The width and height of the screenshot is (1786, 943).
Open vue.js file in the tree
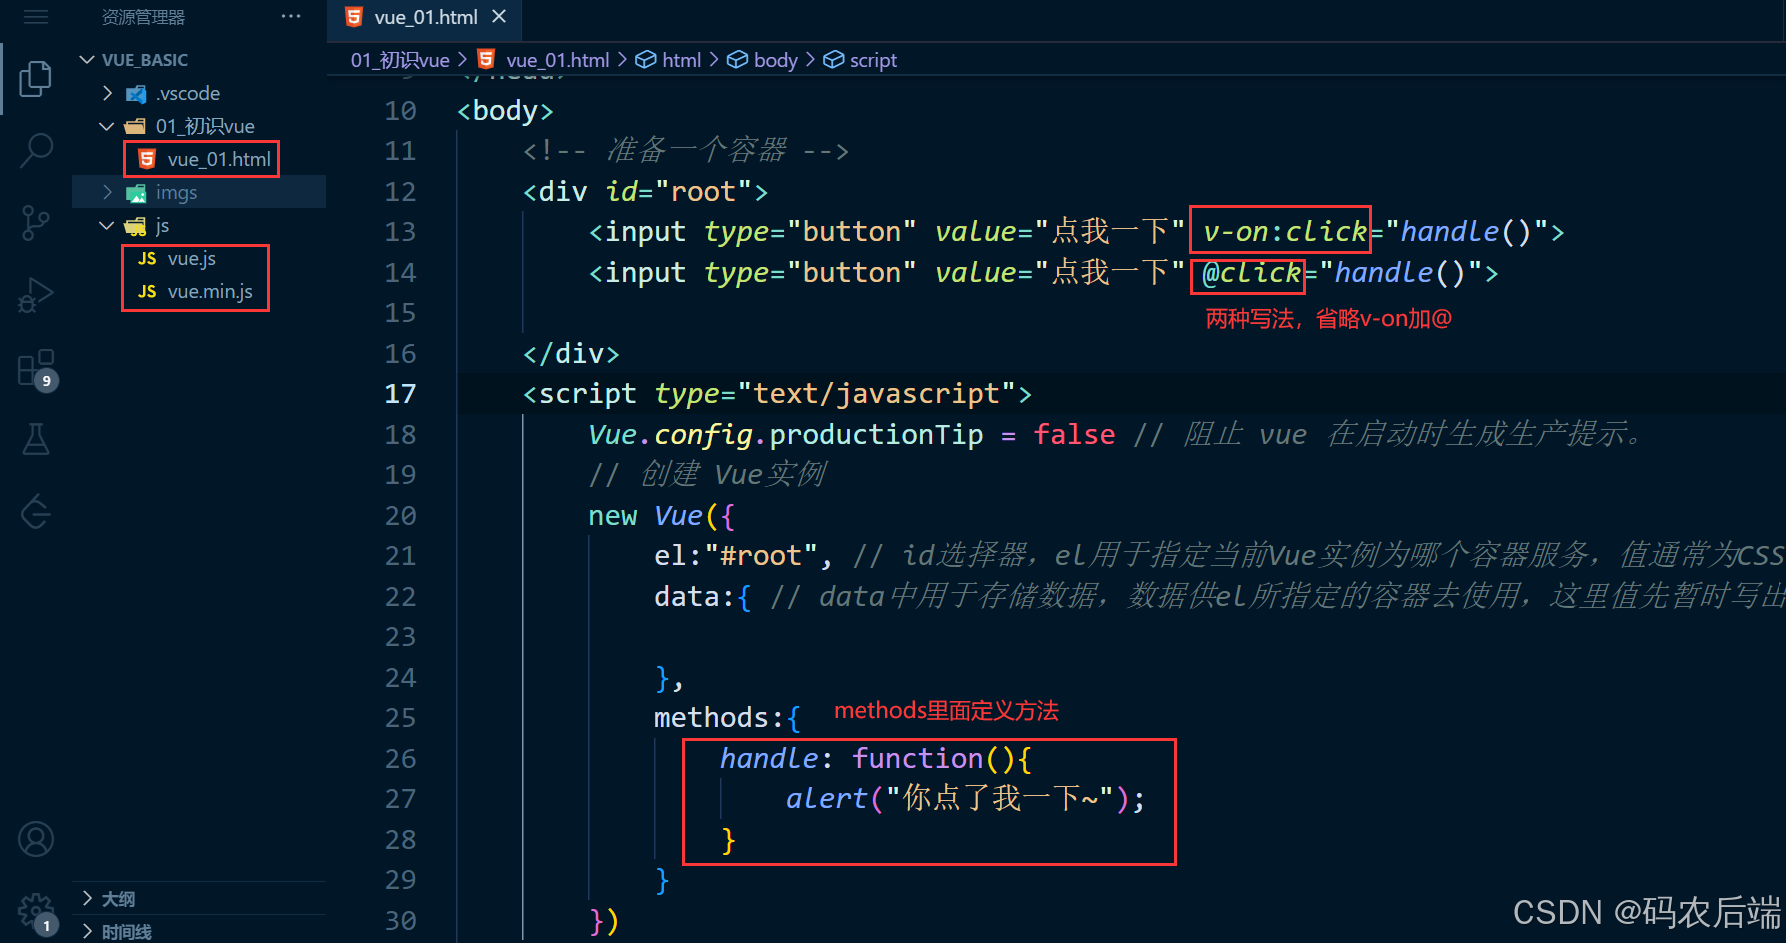192,258
